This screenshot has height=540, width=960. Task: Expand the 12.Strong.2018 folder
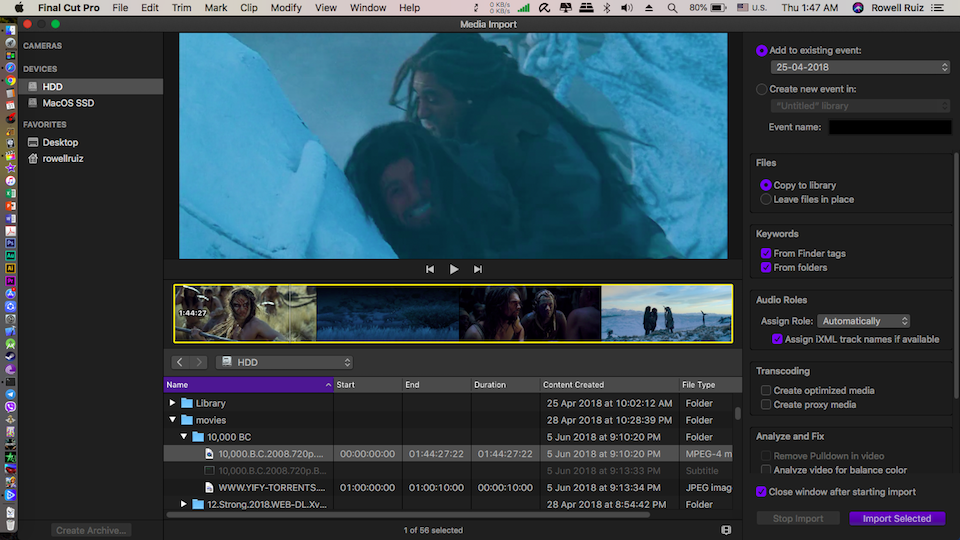(x=184, y=504)
